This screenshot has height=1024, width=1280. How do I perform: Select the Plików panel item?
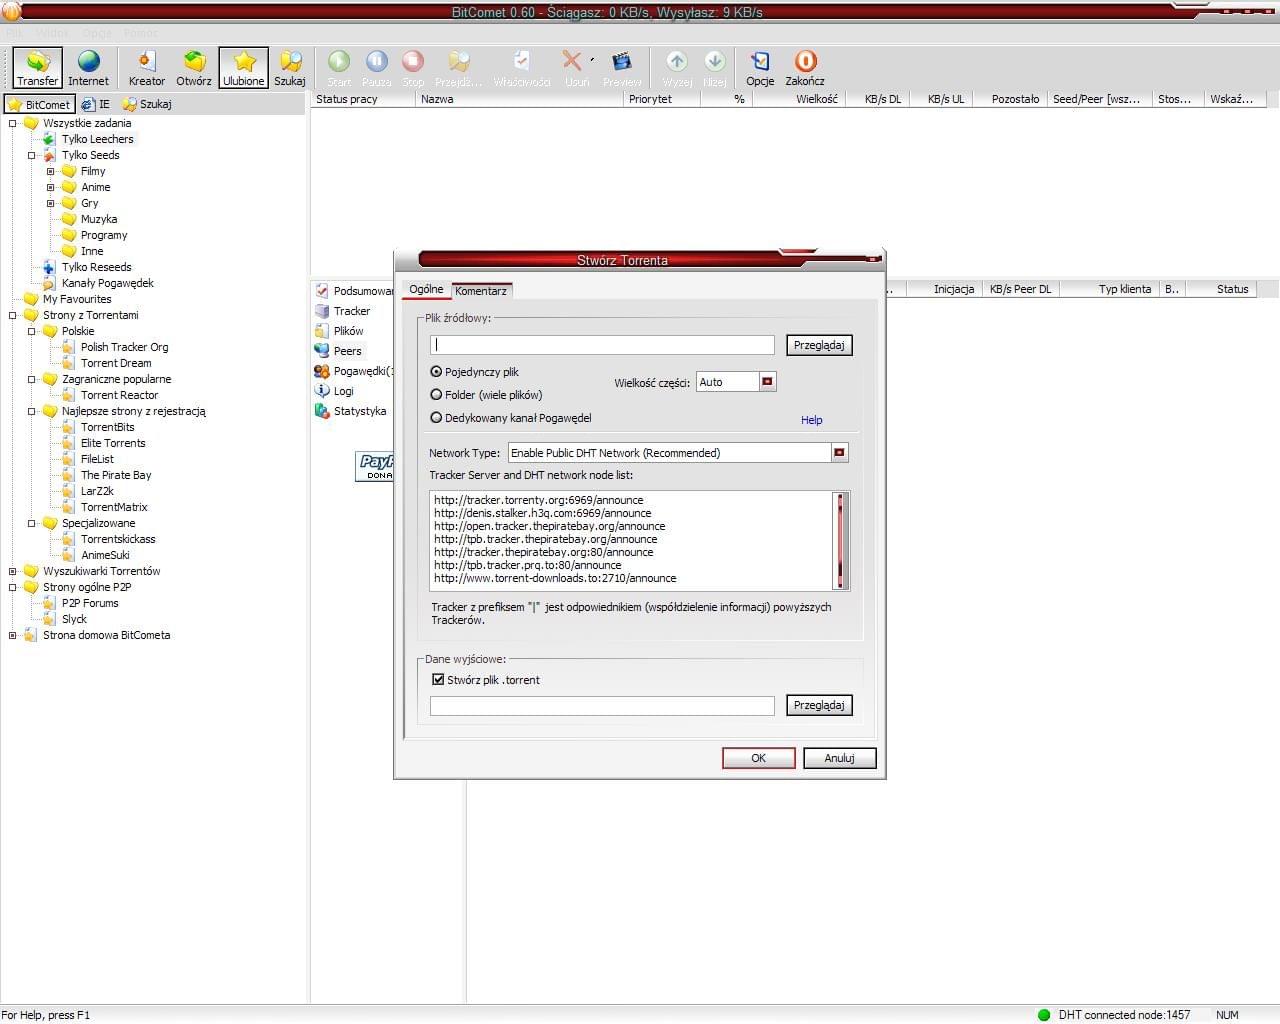(340, 331)
